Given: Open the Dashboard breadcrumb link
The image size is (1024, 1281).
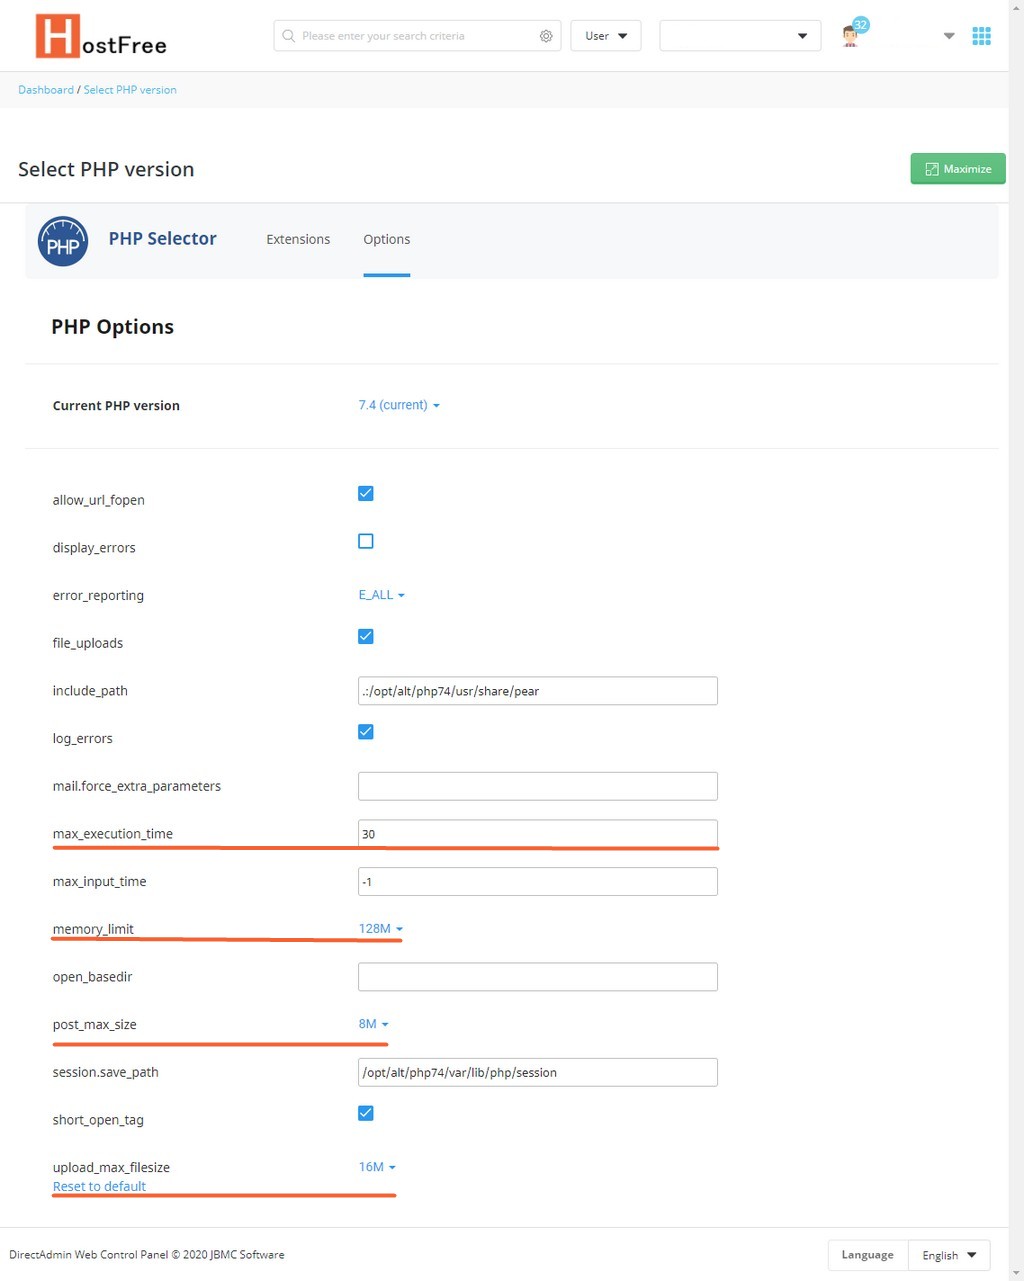Looking at the screenshot, I should click(45, 89).
